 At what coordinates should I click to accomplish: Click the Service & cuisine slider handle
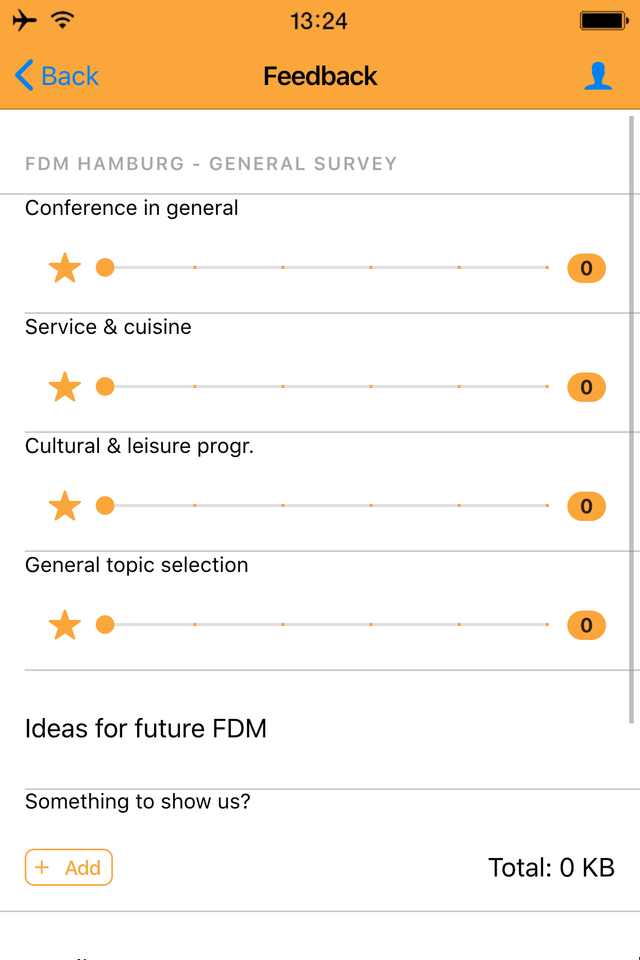coord(105,387)
